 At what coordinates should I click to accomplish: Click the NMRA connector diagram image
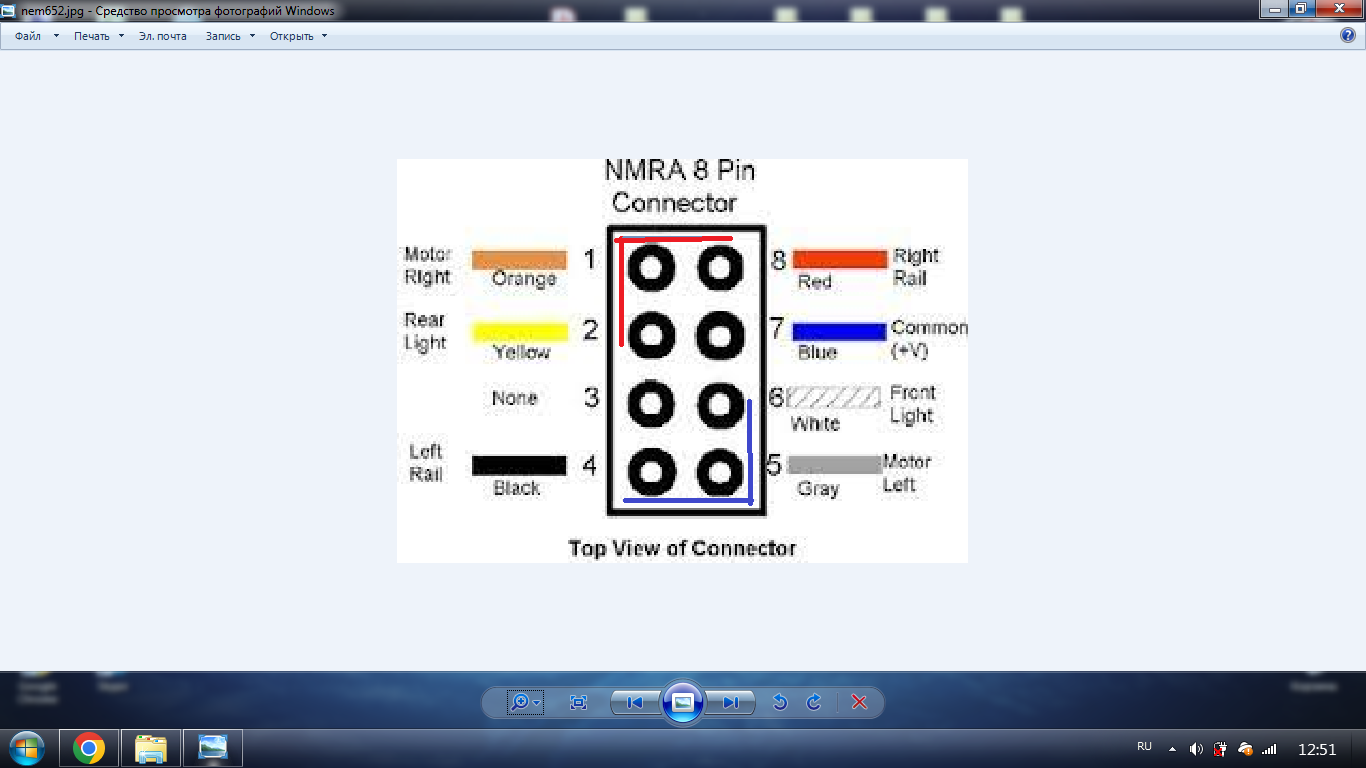[x=682, y=360]
